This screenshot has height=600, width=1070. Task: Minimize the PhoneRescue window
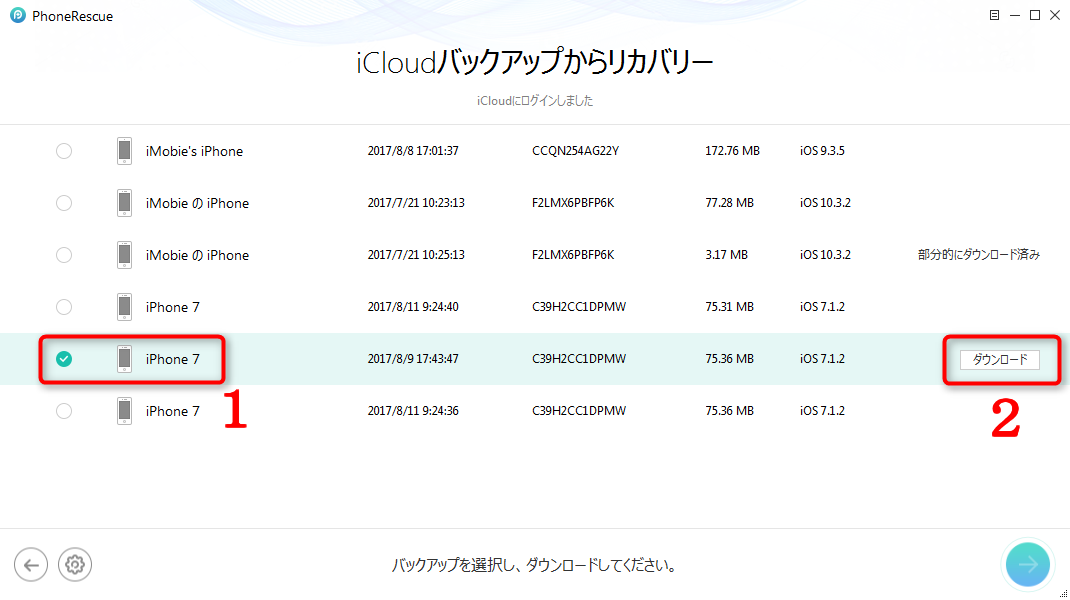click(x=1015, y=15)
